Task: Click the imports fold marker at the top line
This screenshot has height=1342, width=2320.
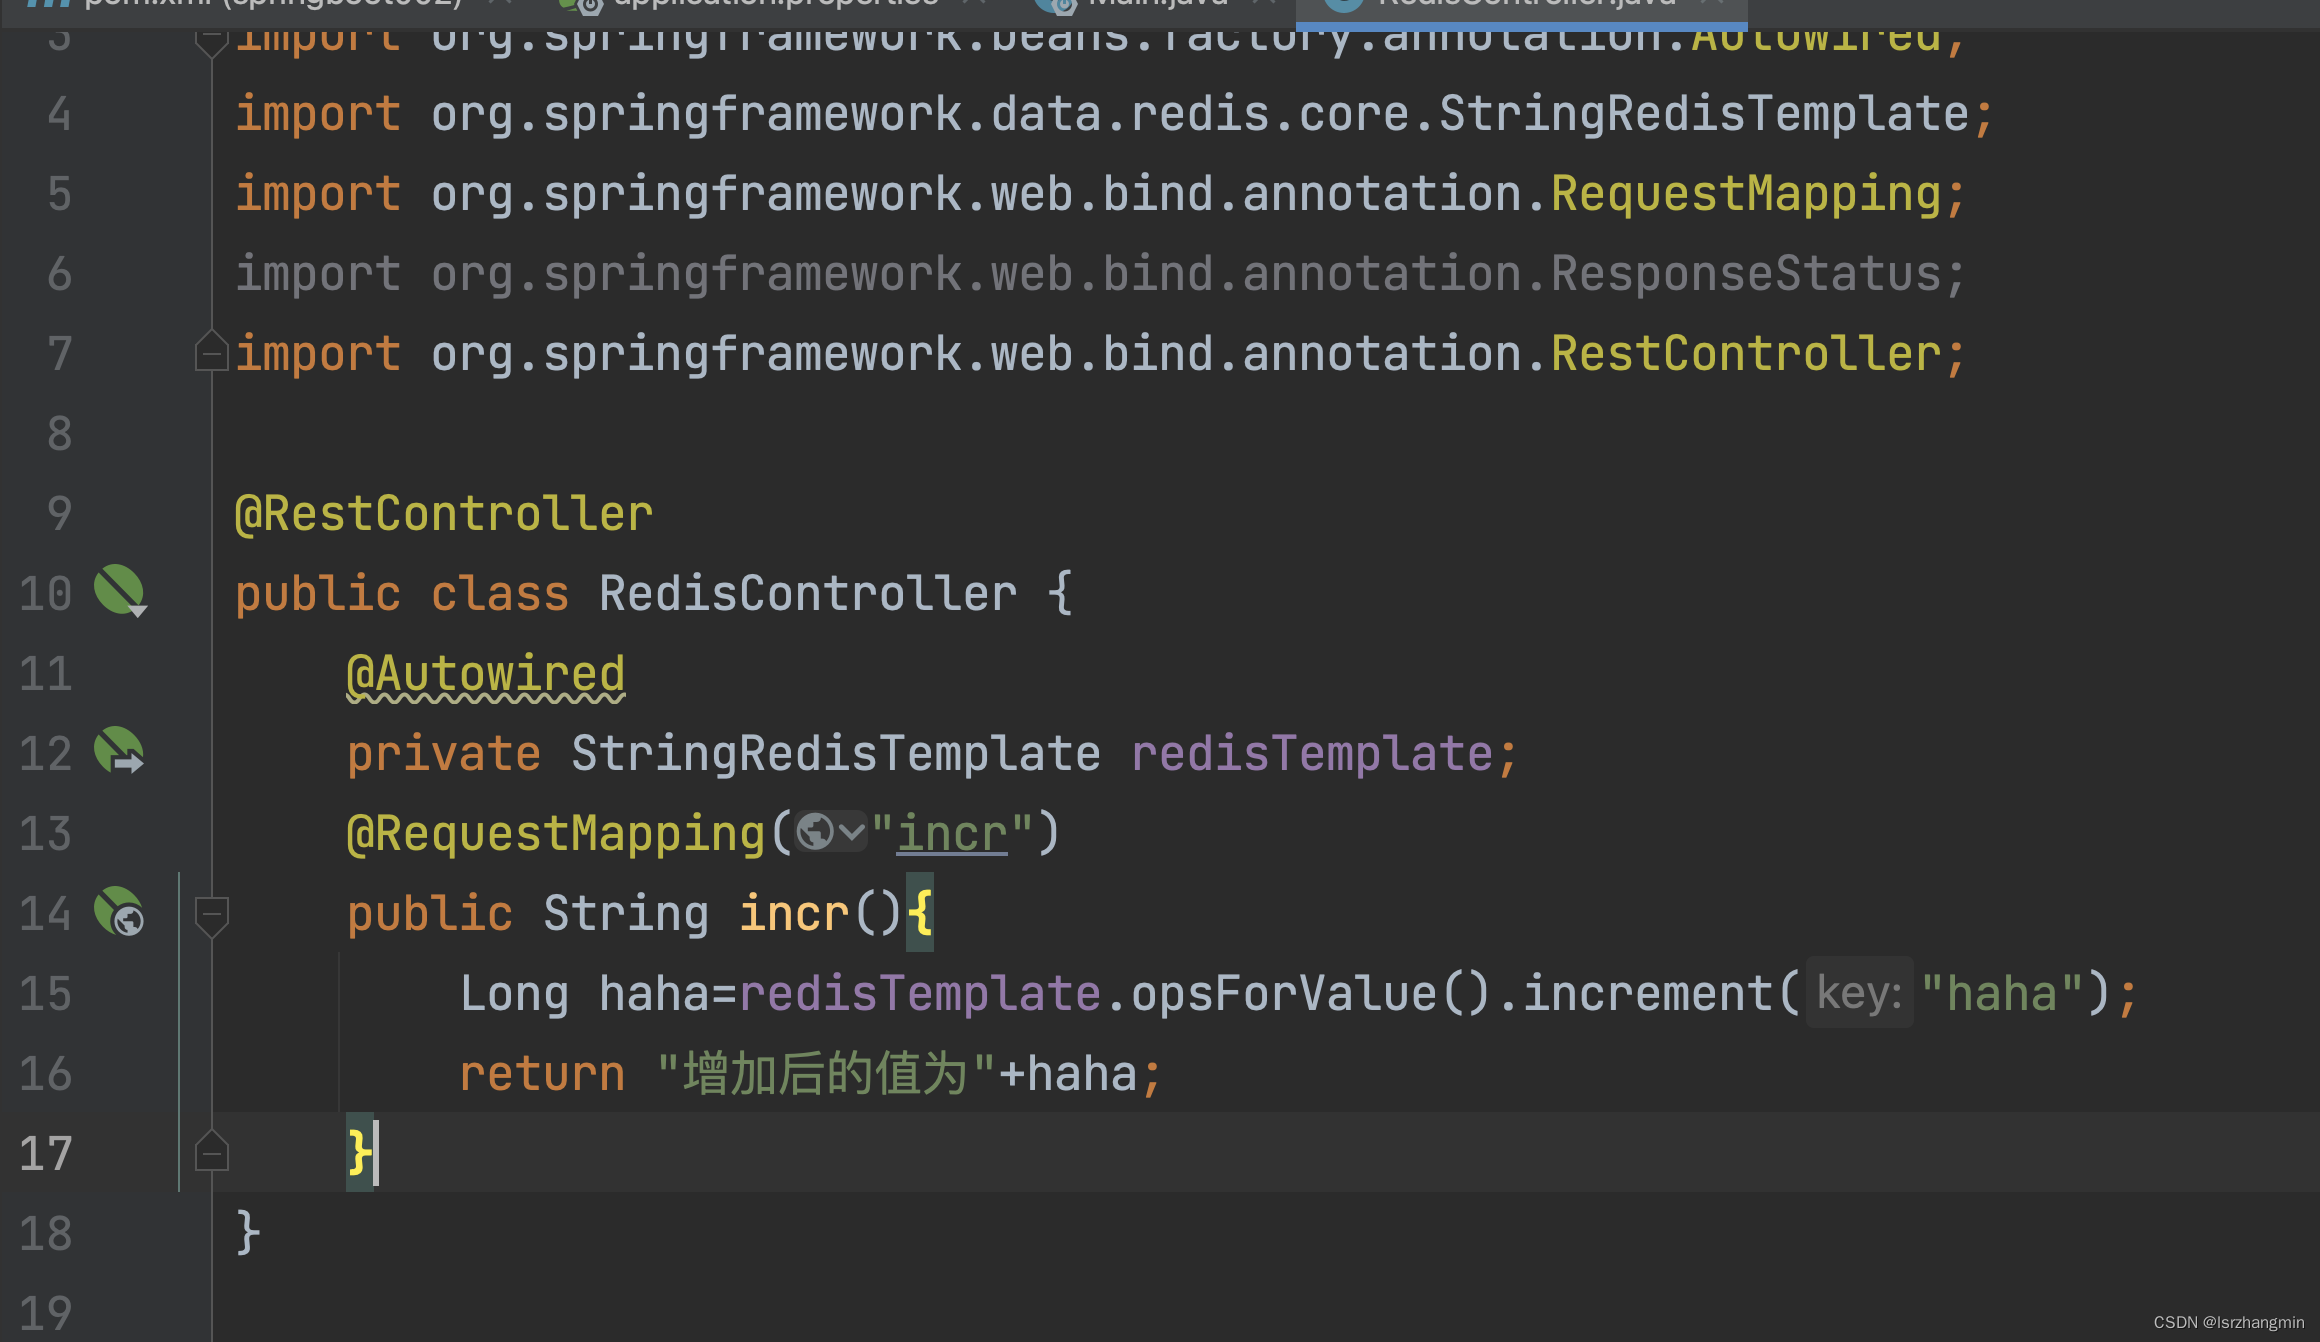Action: (211, 40)
